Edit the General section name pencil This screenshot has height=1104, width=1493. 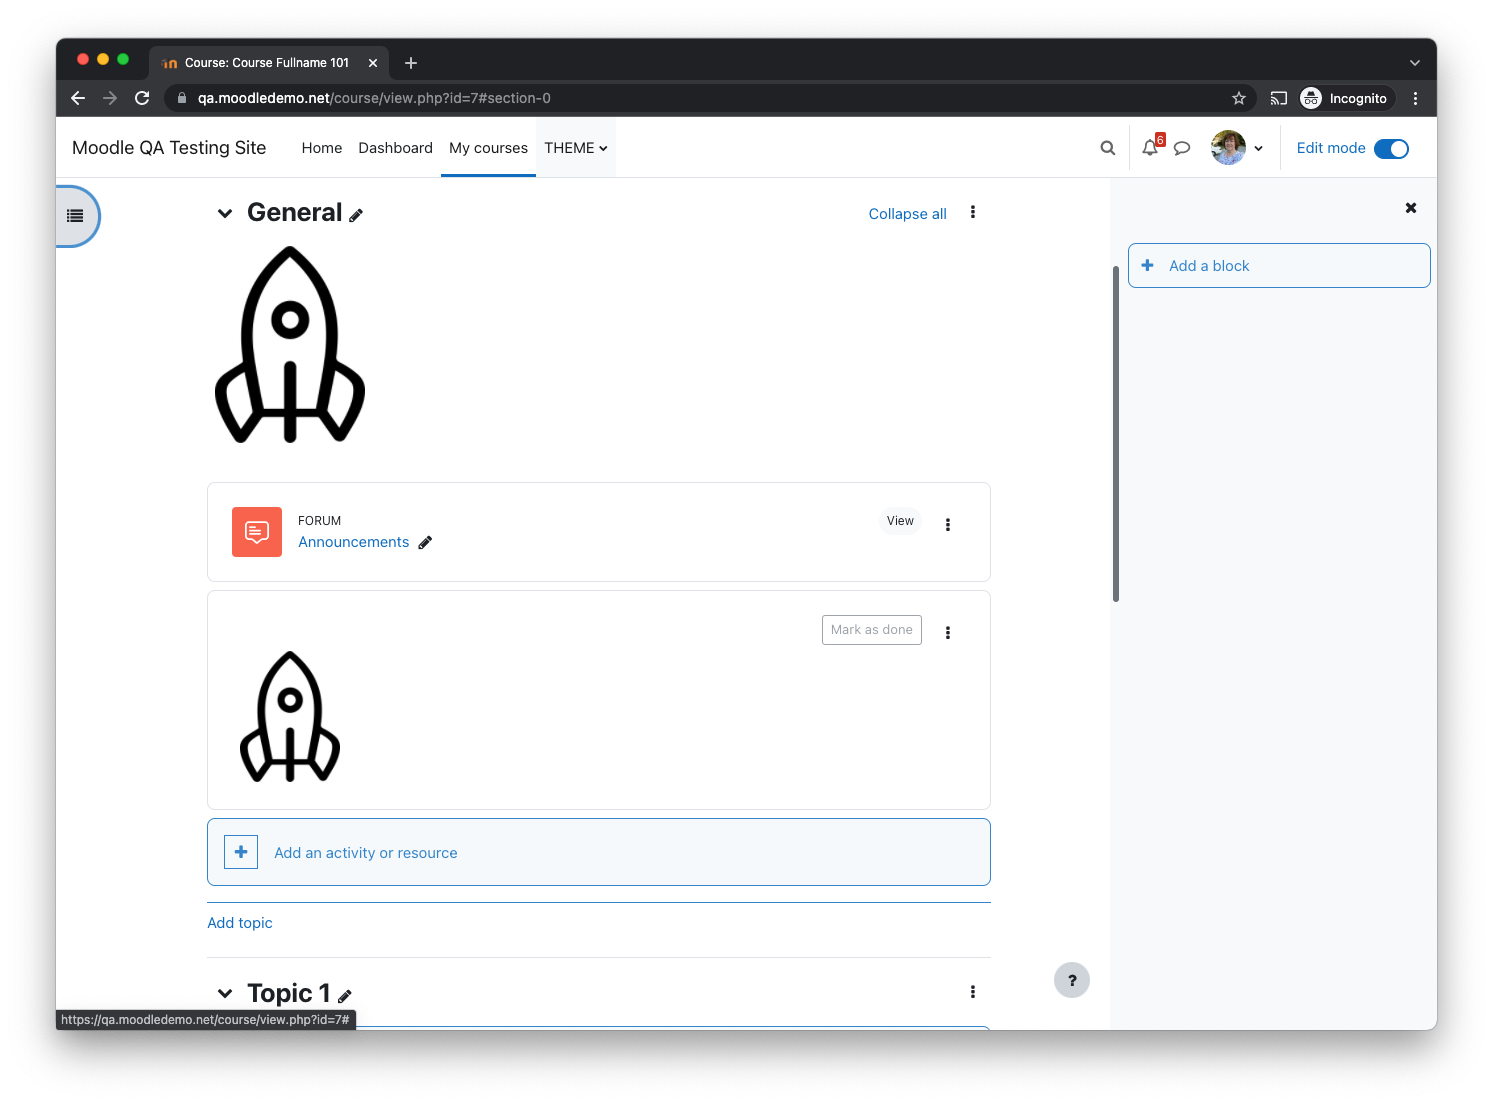[356, 215]
